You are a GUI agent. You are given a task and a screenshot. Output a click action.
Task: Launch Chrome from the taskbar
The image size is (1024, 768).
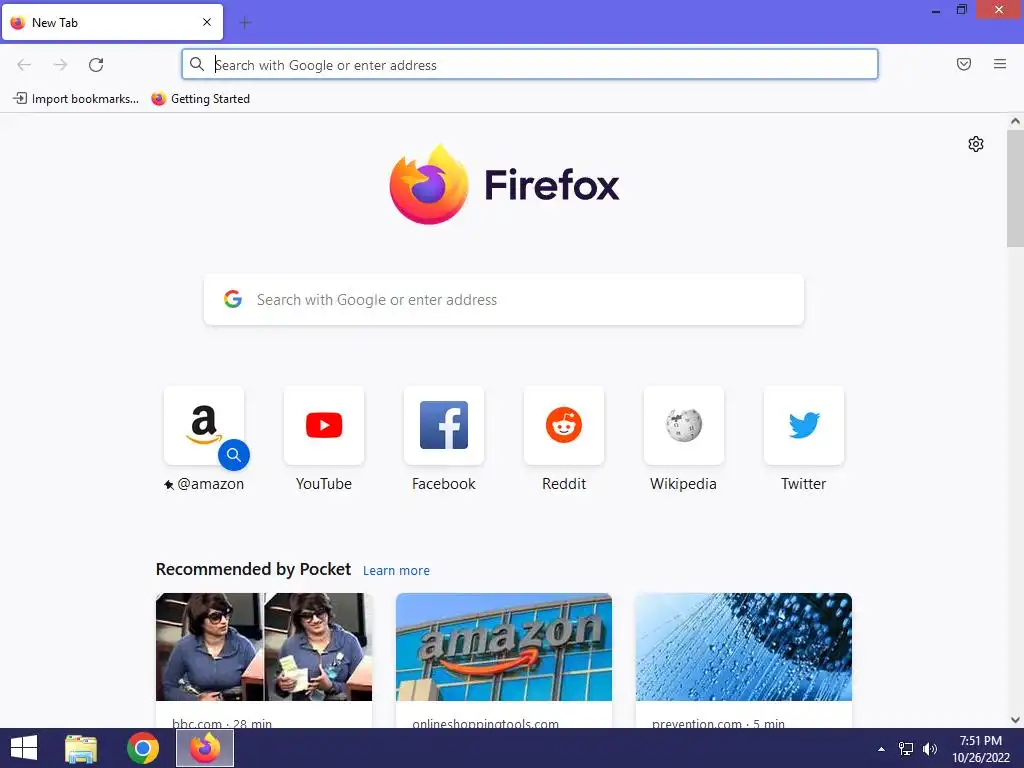pos(142,748)
